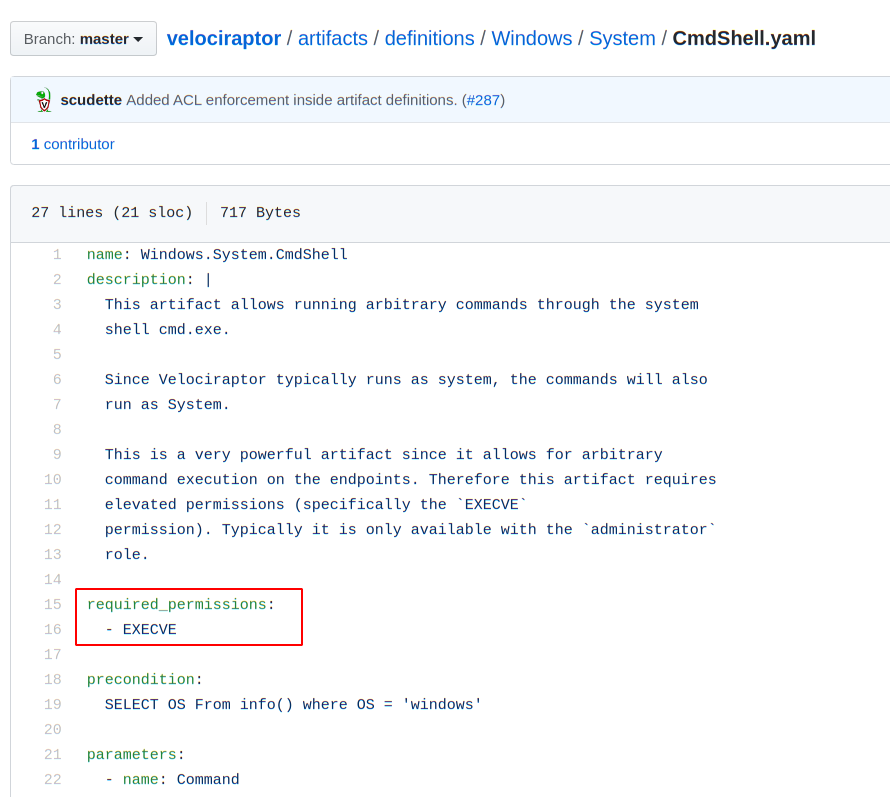890x797 pixels.
Task: Click the EXECVE permission value
Action: pyautogui.click(x=149, y=630)
